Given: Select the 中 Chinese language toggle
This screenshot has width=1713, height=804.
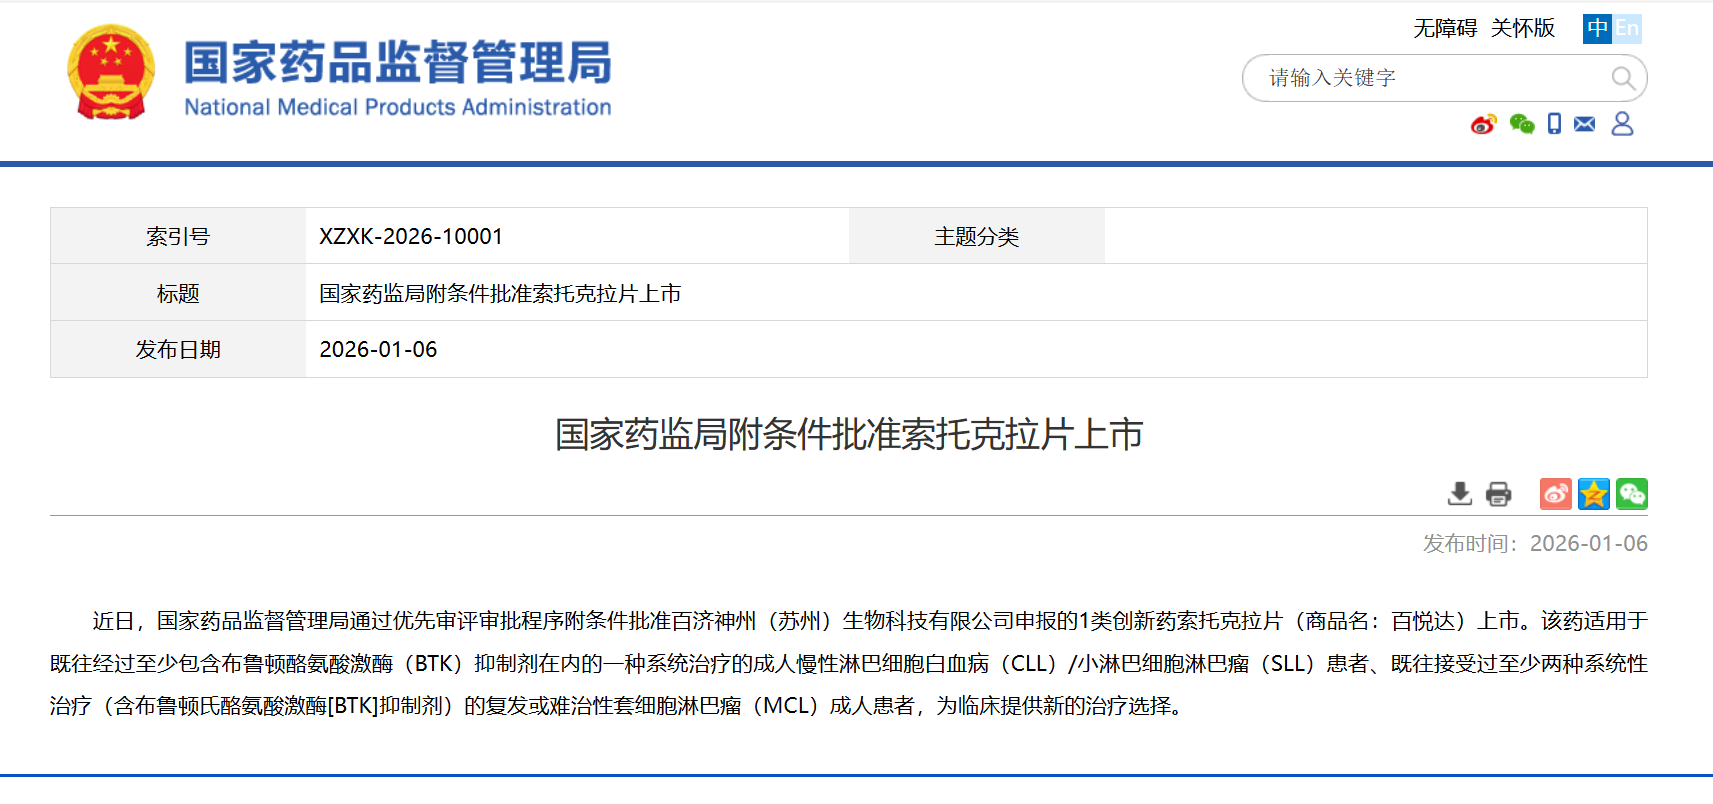Looking at the screenshot, I should (x=1597, y=28).
